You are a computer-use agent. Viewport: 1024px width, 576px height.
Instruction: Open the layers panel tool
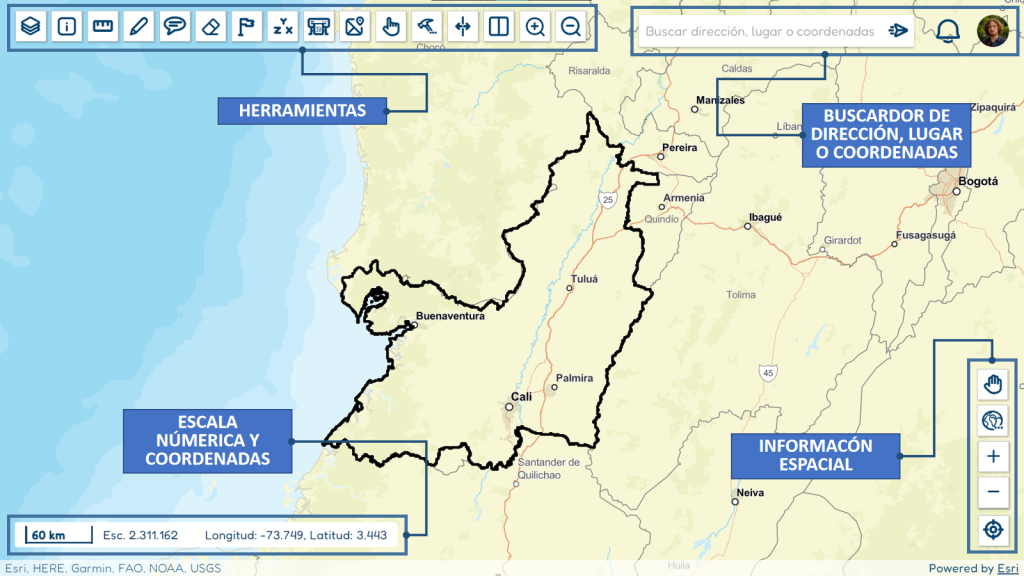pos(31,27)
